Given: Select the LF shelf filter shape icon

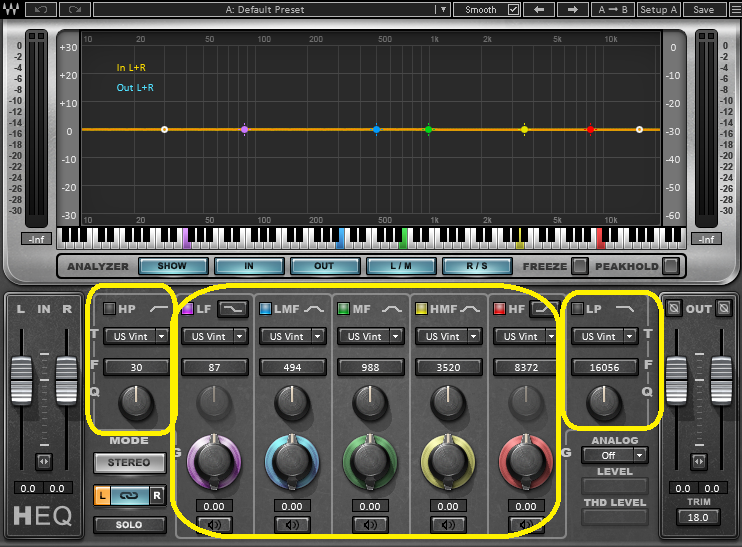Looking at the screenshot, I should pyautogui.click(x=234, y=309).
